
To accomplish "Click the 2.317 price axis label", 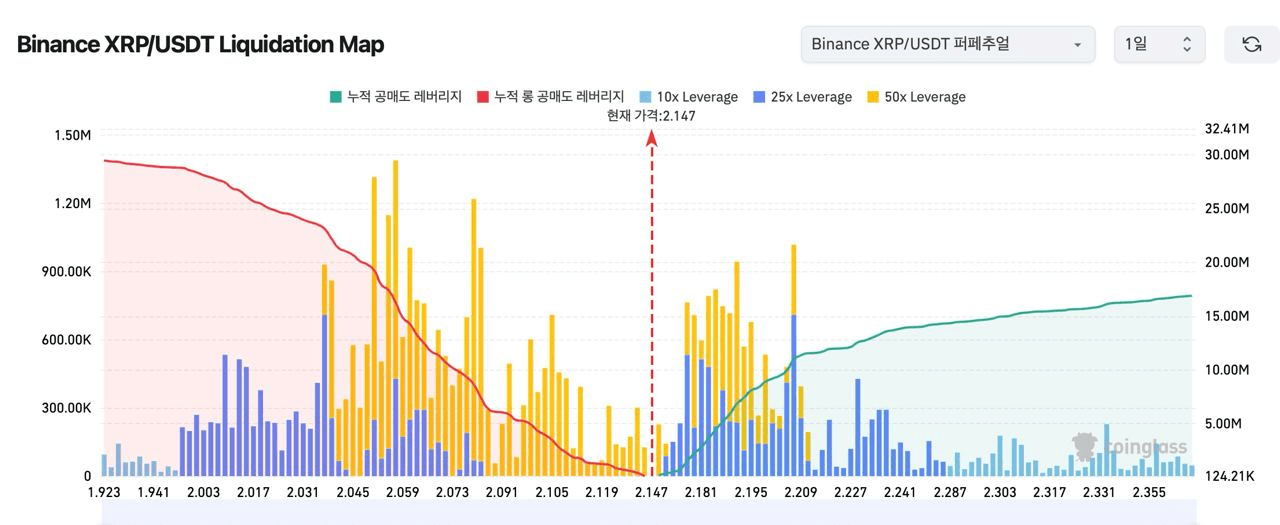I will 1050,492.
